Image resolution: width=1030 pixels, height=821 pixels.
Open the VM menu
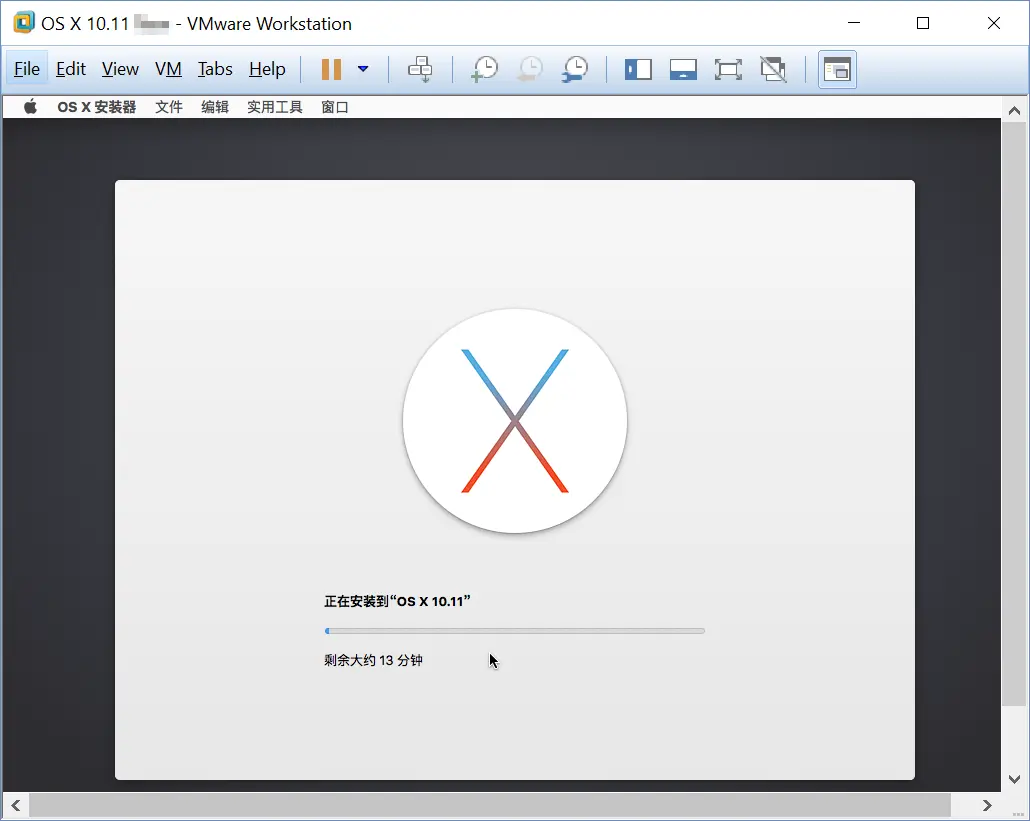tap(168, 69)
